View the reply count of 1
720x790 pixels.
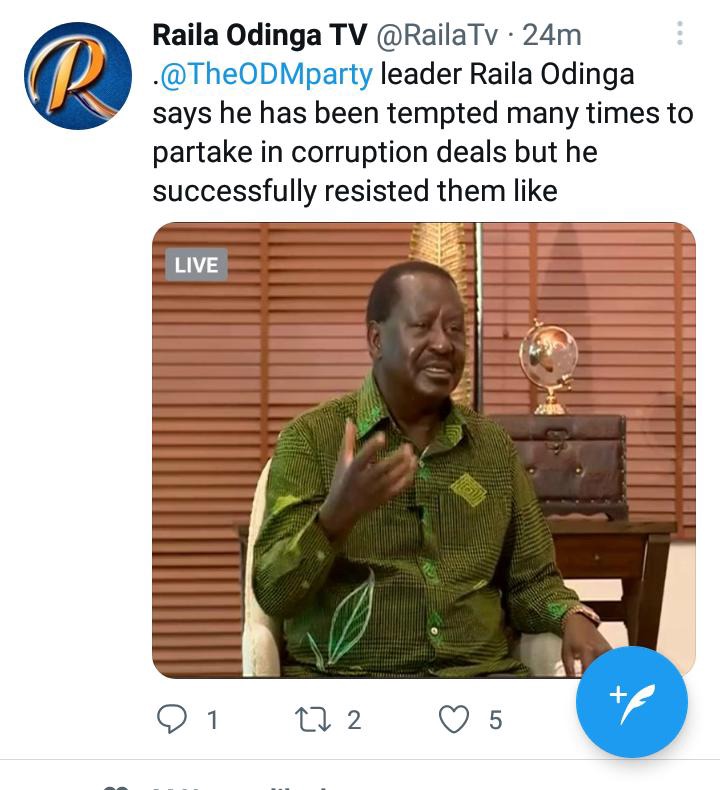[x=213, y=719]
